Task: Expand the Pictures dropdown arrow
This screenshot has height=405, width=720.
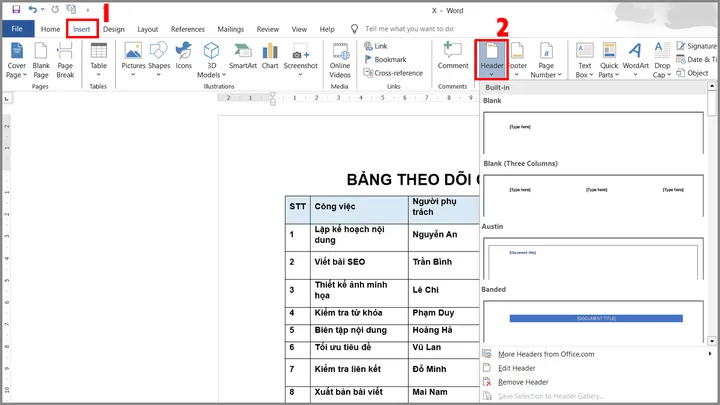Action: [133, 75]
